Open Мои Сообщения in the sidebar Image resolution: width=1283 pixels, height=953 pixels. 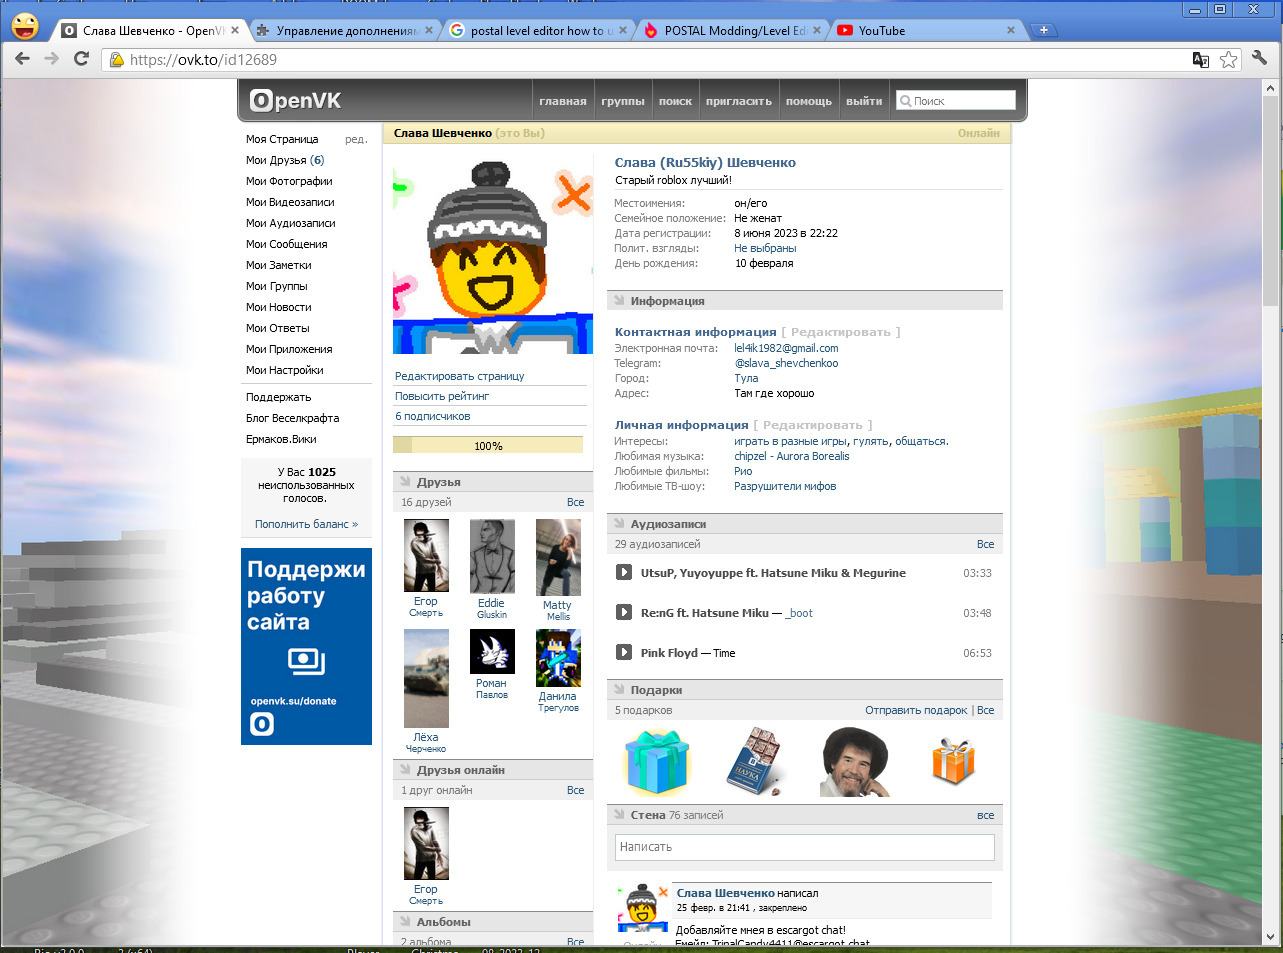(x=287, y=244)
